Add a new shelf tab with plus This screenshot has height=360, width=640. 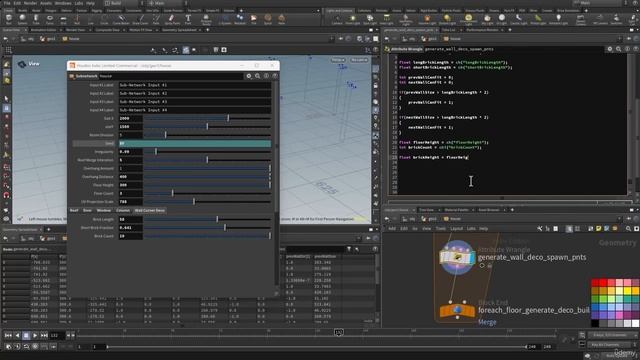pyautogui.click(x=241, y=11)
